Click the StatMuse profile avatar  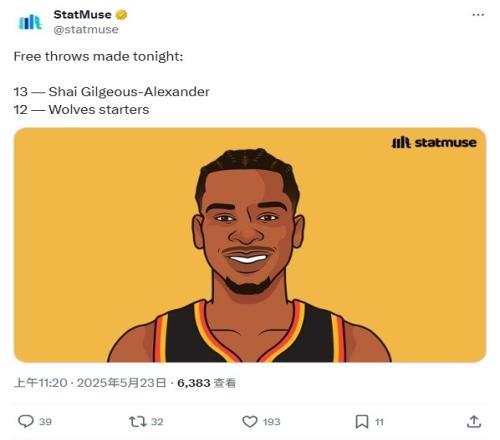30,22
